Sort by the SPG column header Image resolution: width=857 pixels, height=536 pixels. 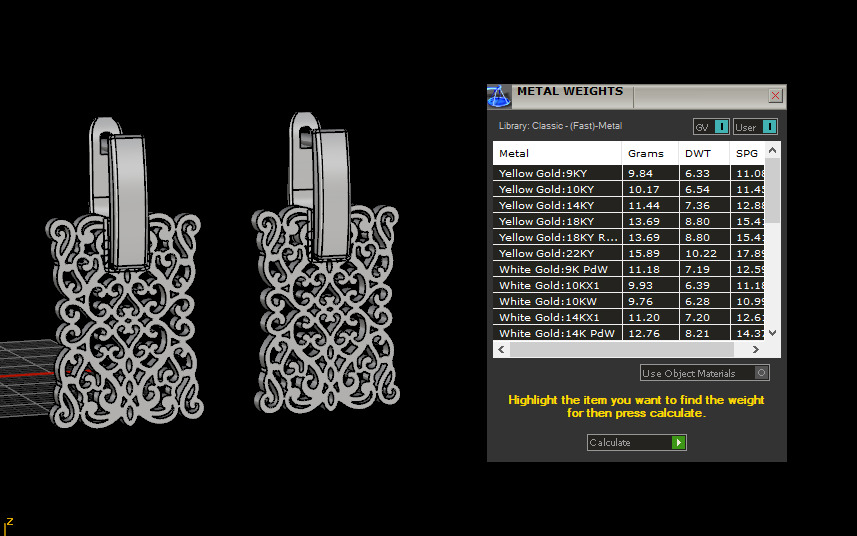(747, 154)
